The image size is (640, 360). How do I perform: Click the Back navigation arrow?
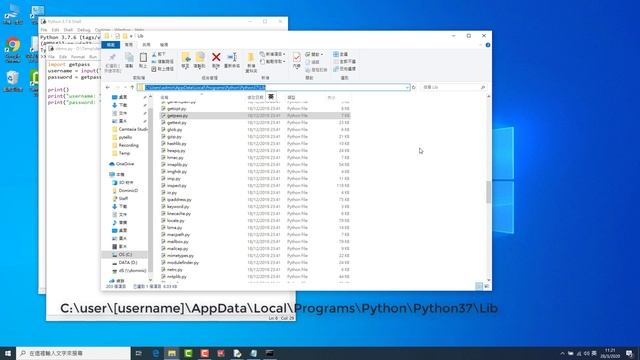click(108, 87)
